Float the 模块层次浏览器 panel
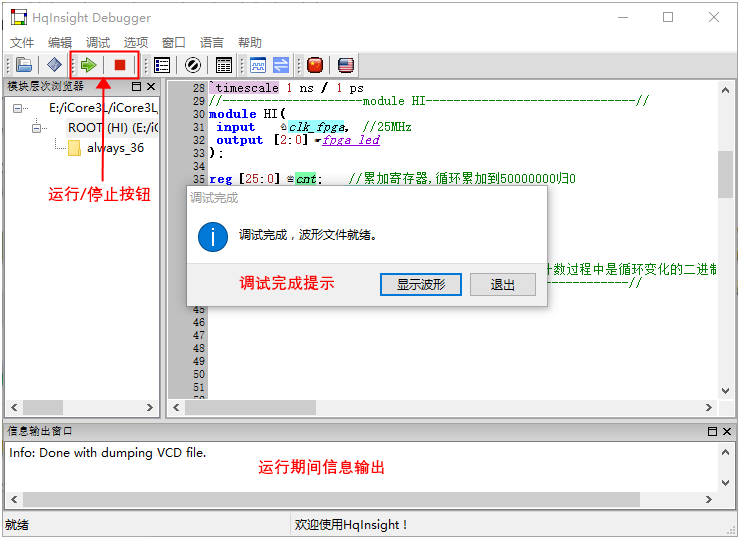 (x=136, y=87)
